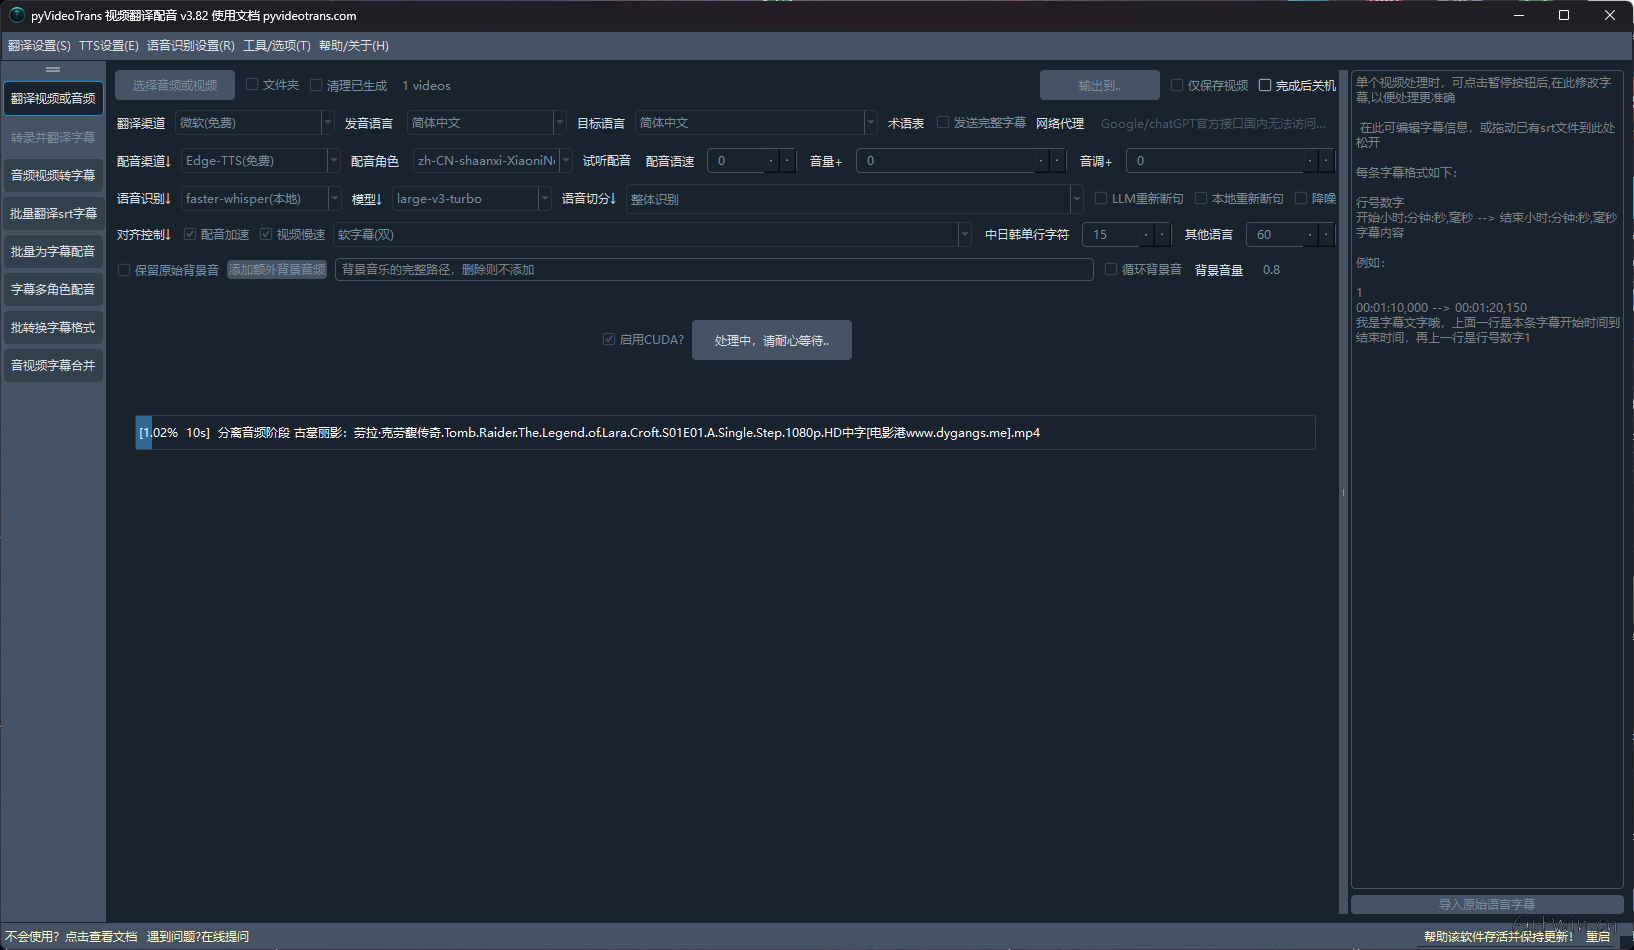Screen dimensions: 1634x950
Task: Open the TTS设置(E) menu
Action: 109,46
